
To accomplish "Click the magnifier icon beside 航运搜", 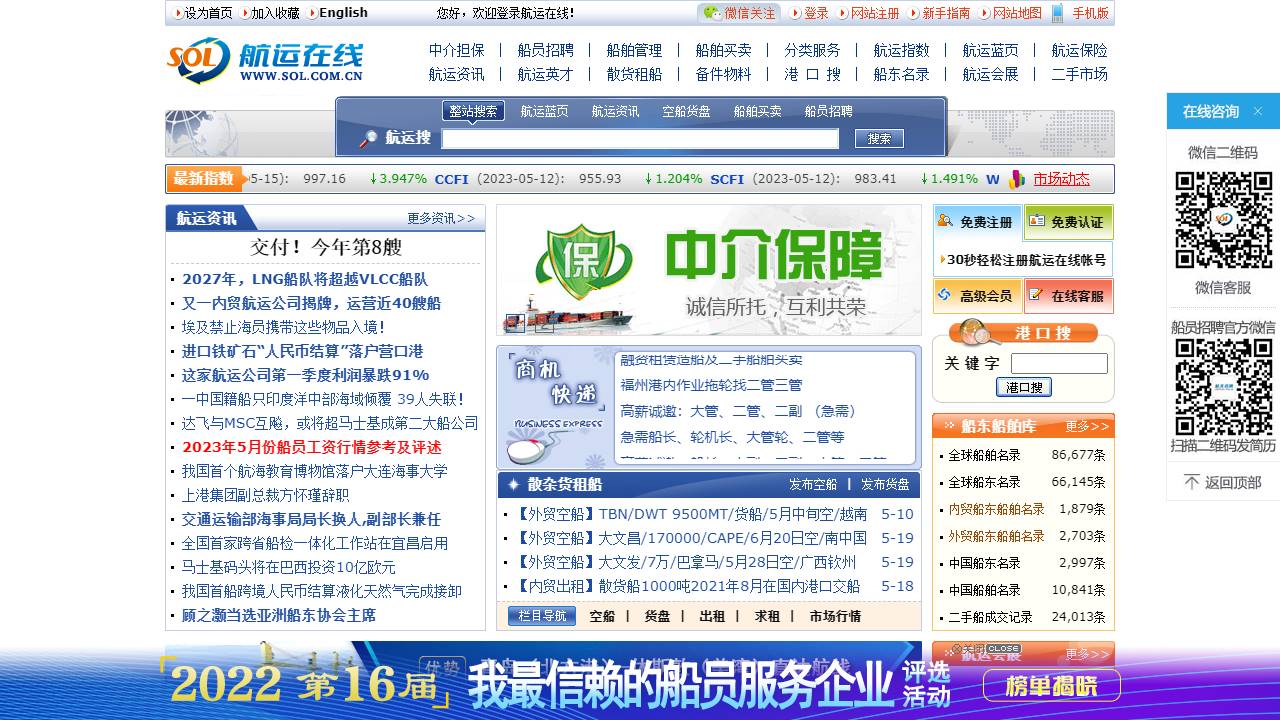I will [369, 138].
